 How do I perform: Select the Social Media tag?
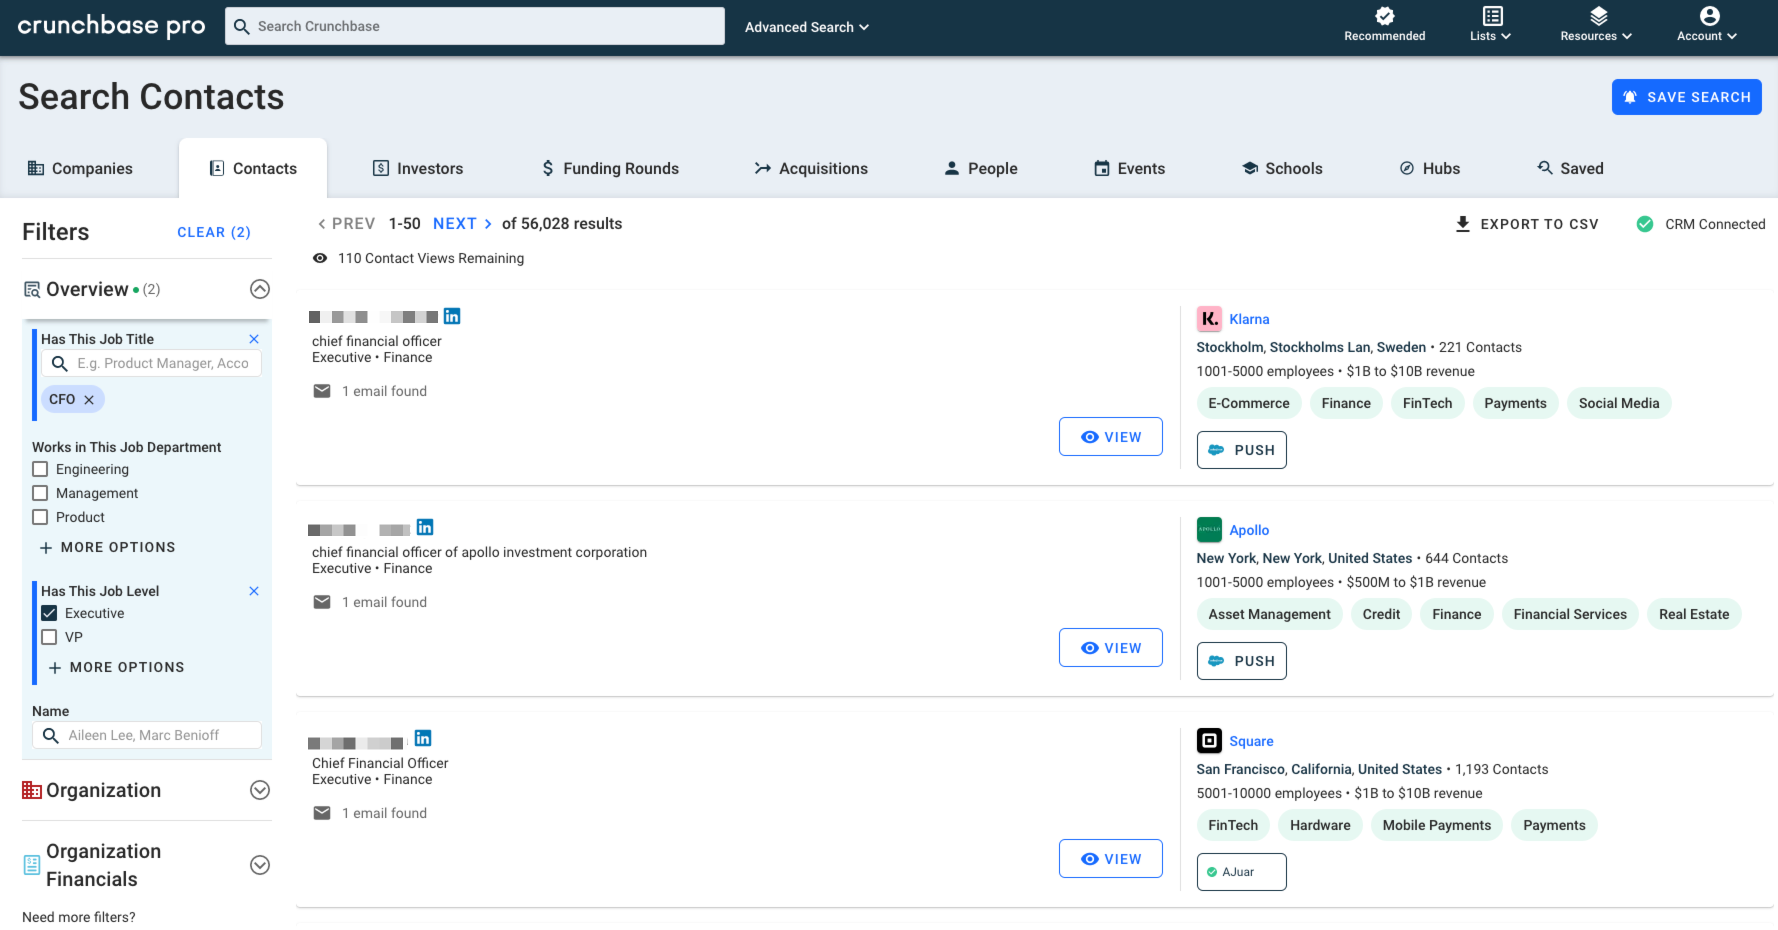click(x=1618, y=403)
